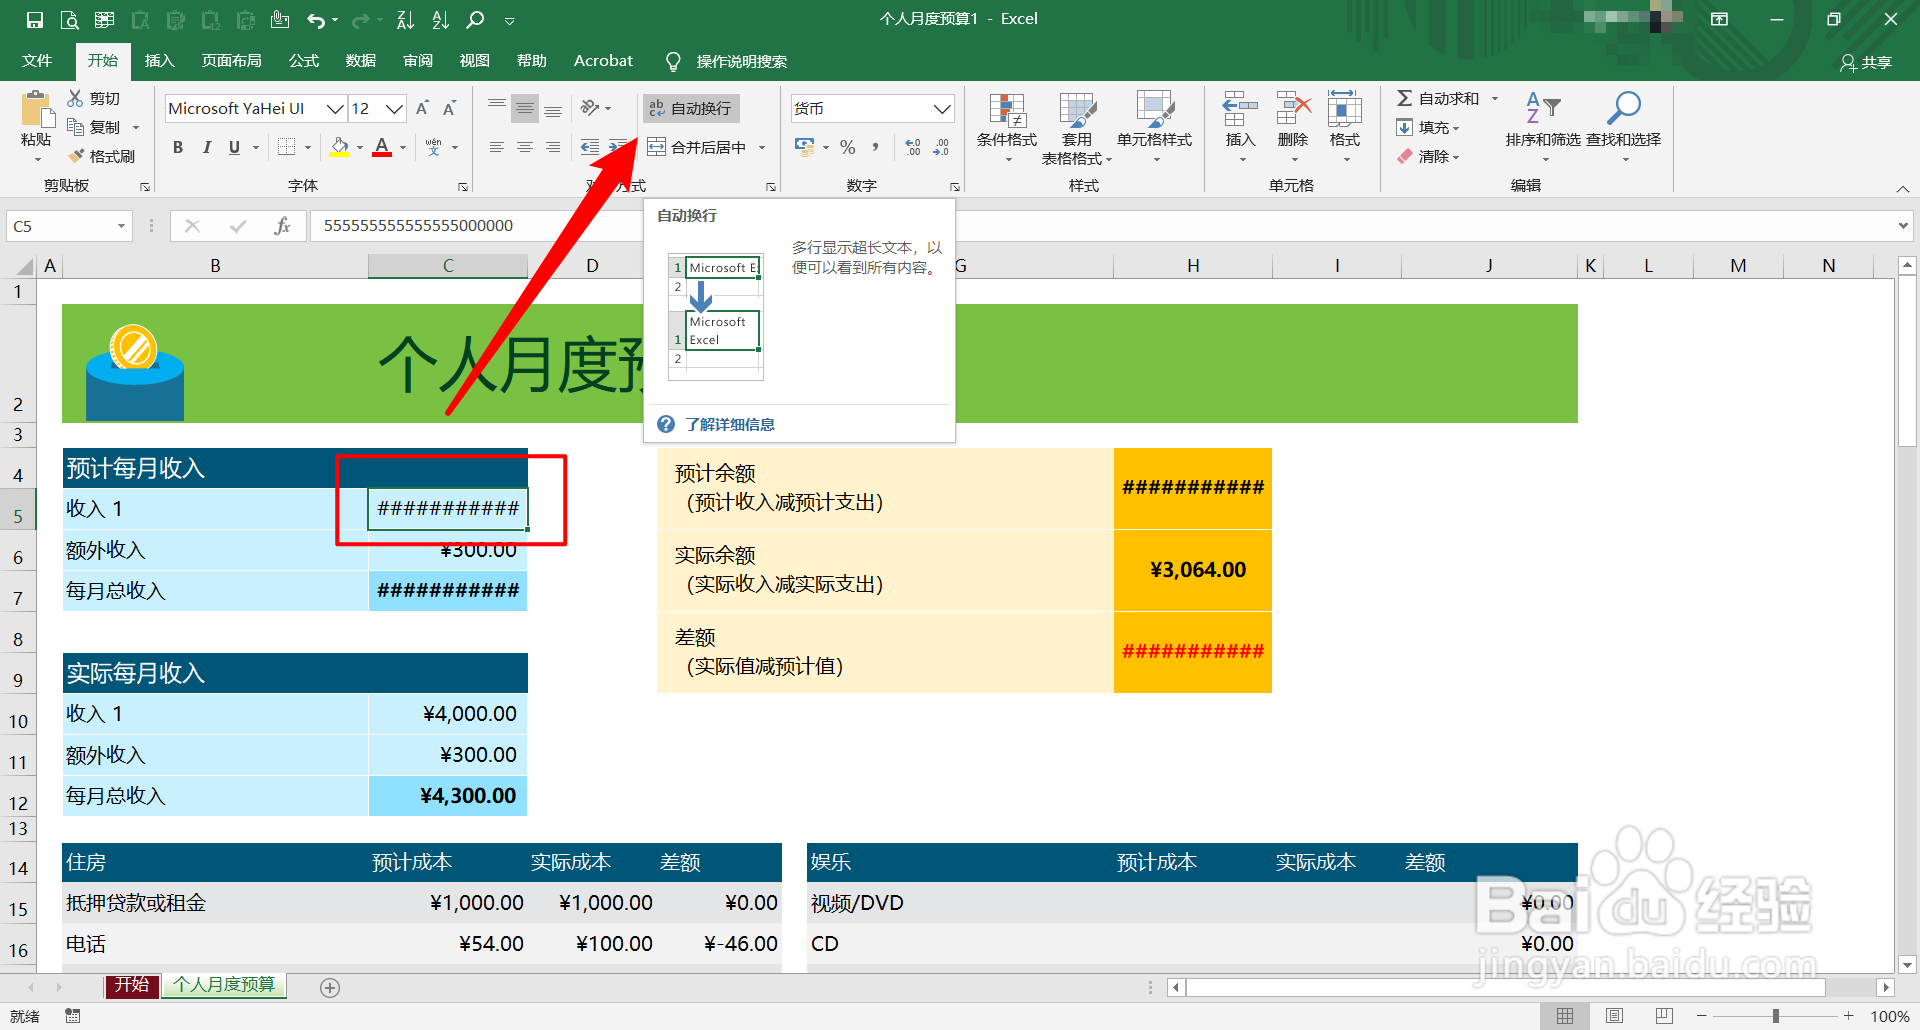Select the 个人月度预算 sheet tab

(x=223, y=985)
